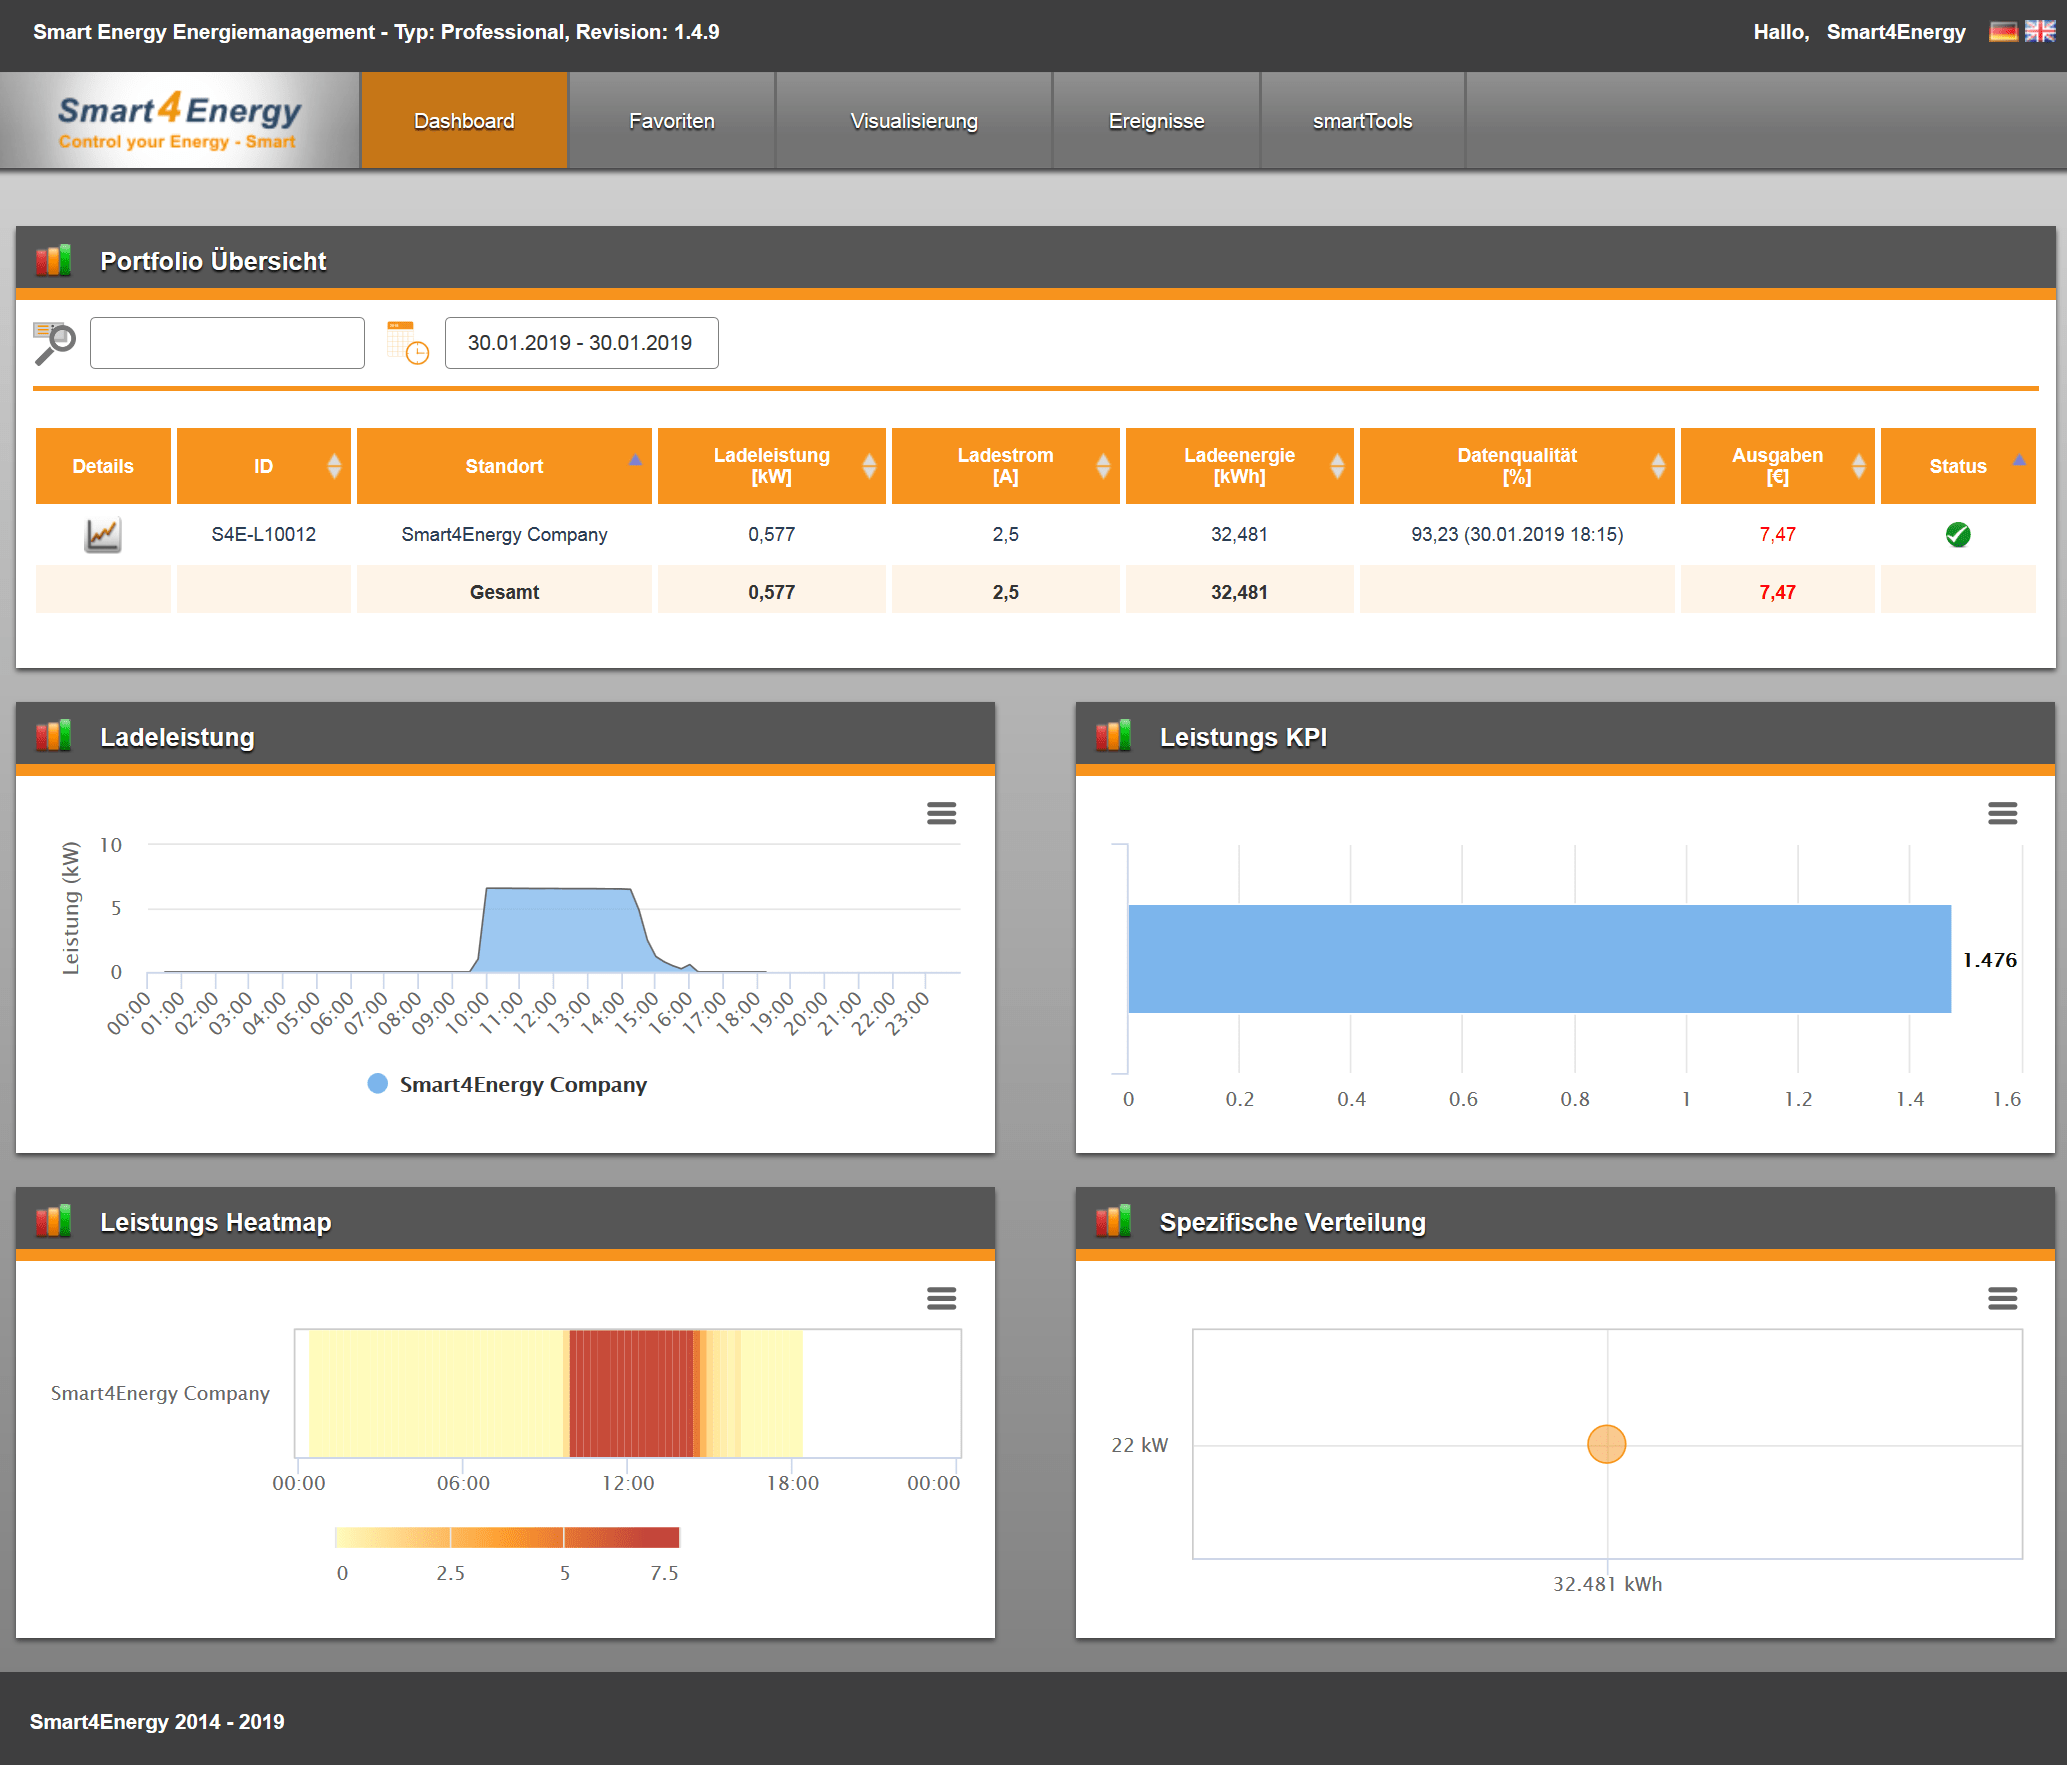
Task: Click the orange bubble in Spezifische Verteilung
Action: click(1606, 1444)
